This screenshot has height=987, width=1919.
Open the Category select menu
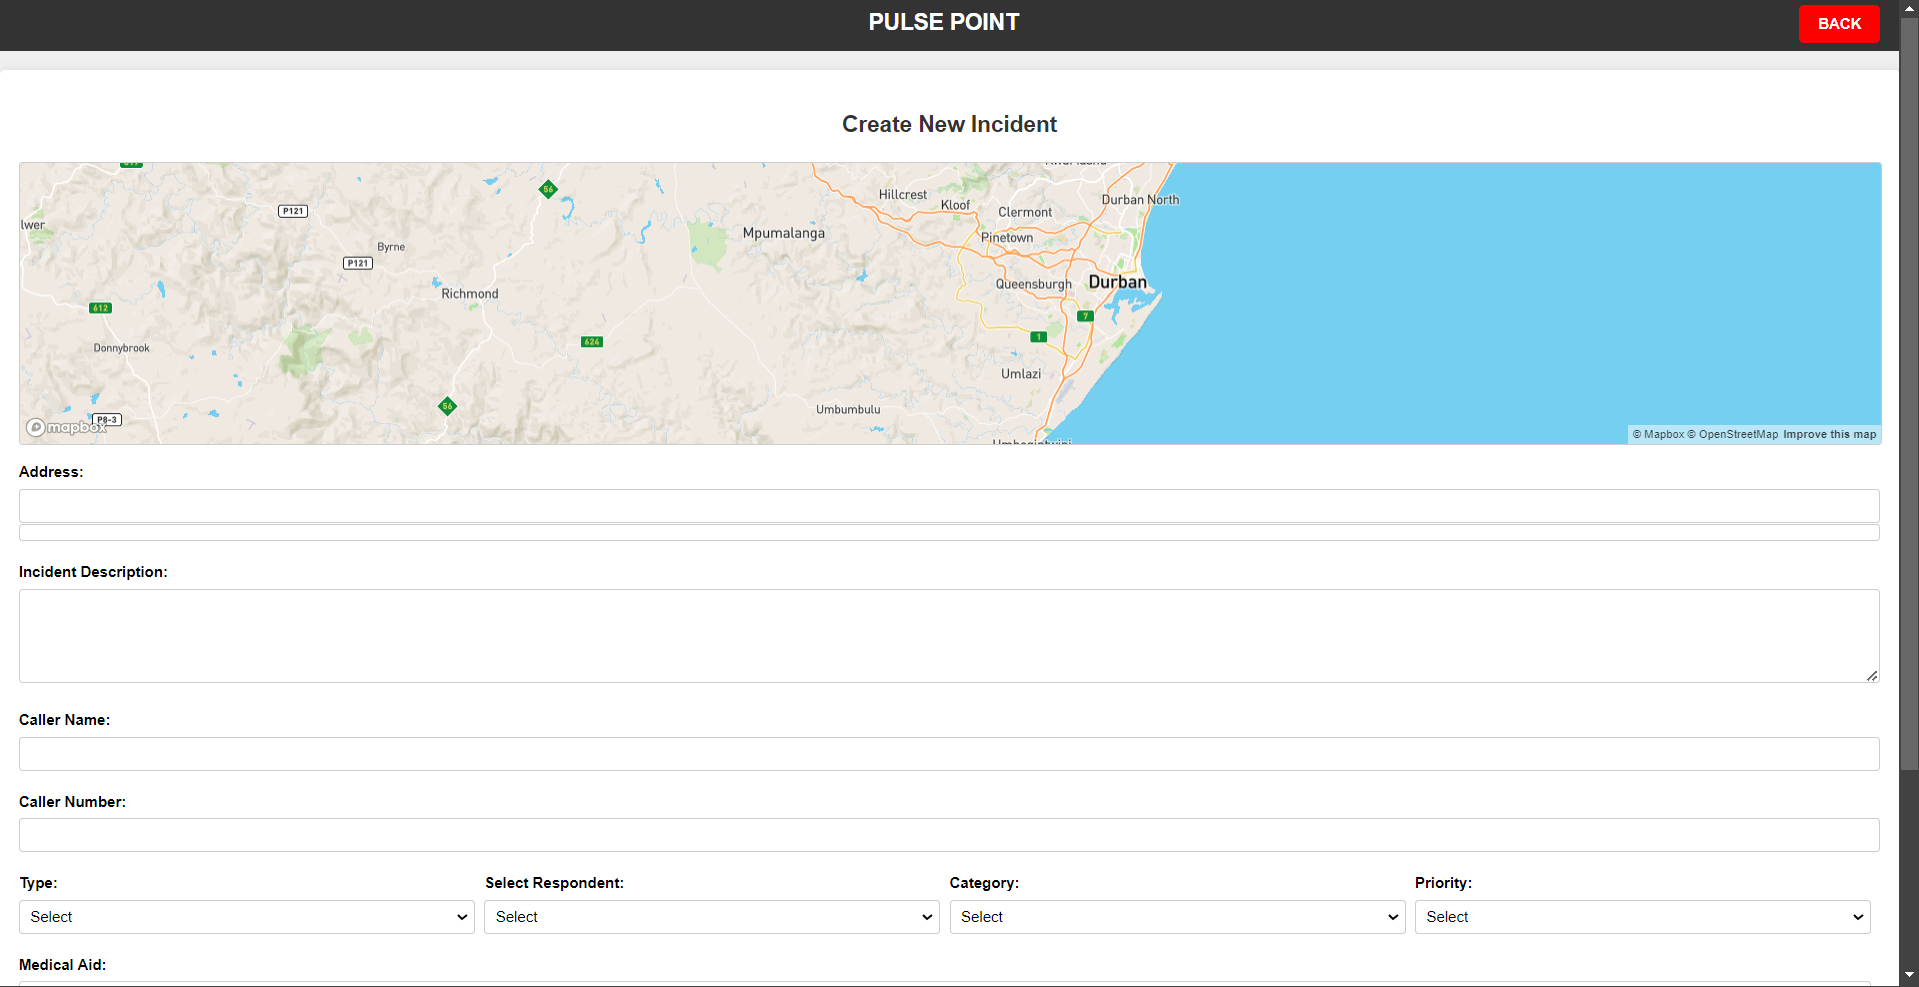click(x=1177, y=917)
